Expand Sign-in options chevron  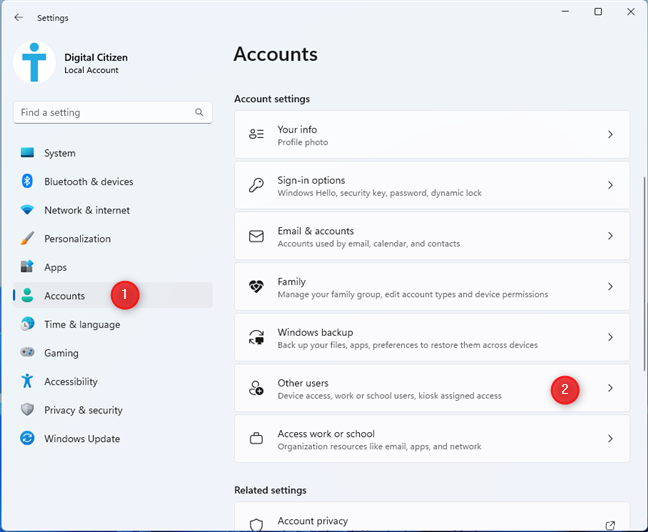pos(610,185)
